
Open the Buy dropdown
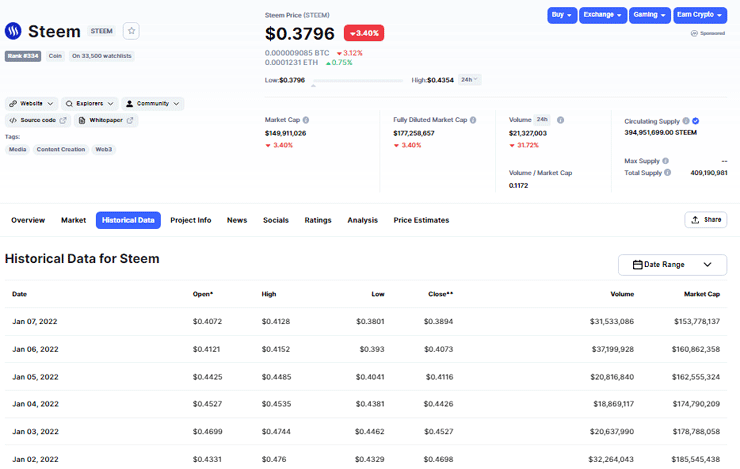562,15
